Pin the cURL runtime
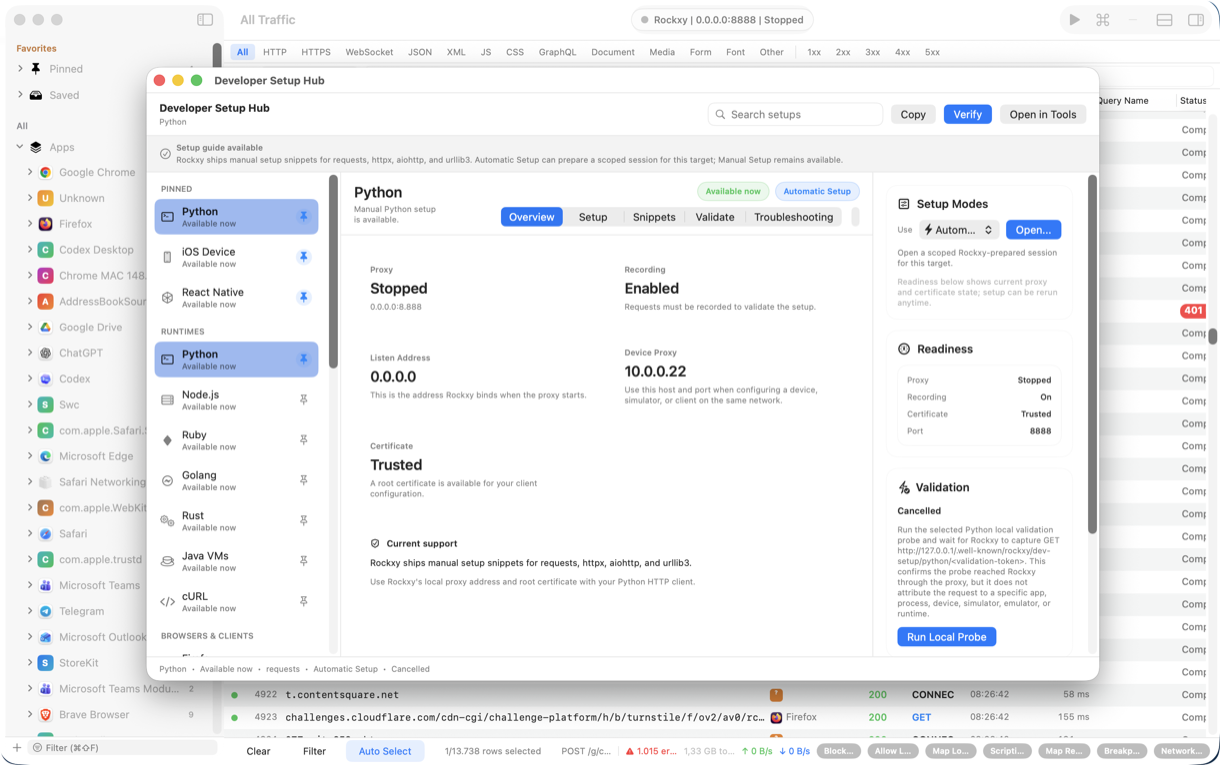The width and height of the screenshot is (1220, 765). click(x=303, y=601)
